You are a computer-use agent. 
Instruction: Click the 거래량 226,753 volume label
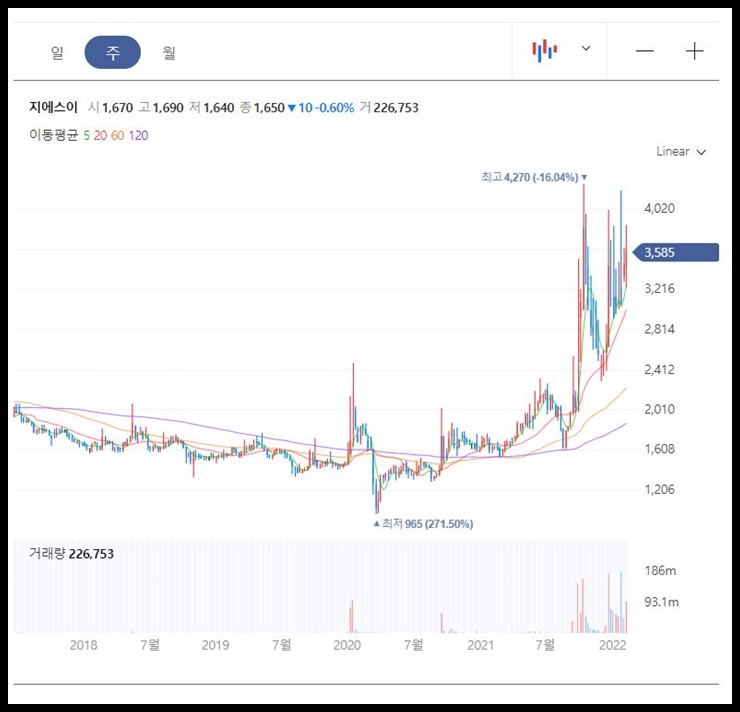71,553
